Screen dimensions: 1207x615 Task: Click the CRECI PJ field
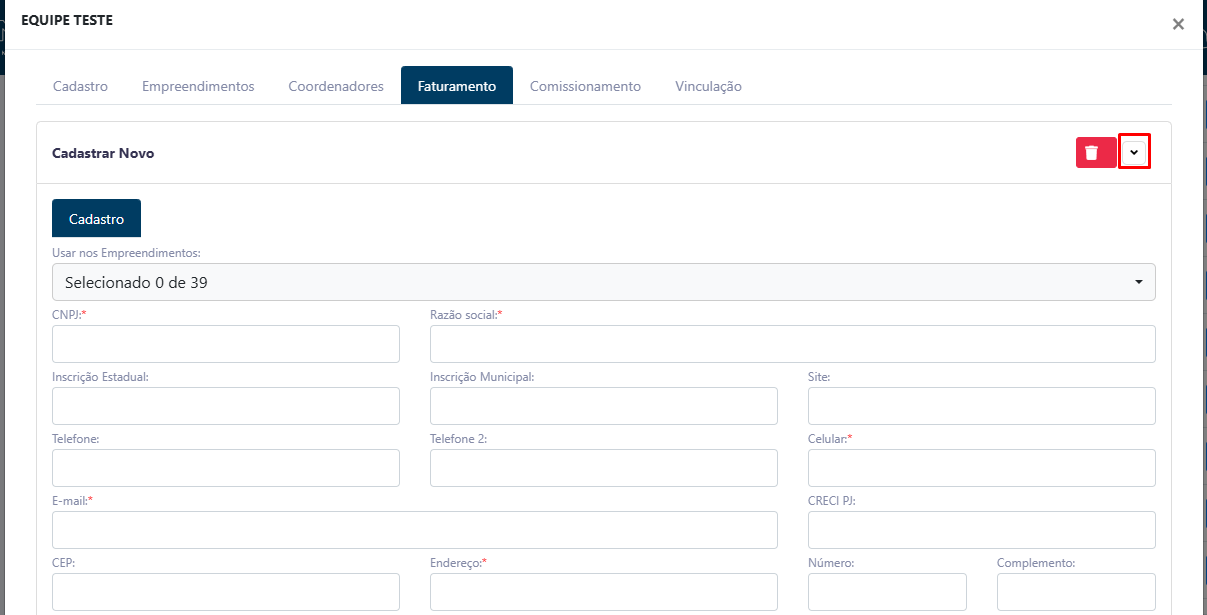coord(982,530)
